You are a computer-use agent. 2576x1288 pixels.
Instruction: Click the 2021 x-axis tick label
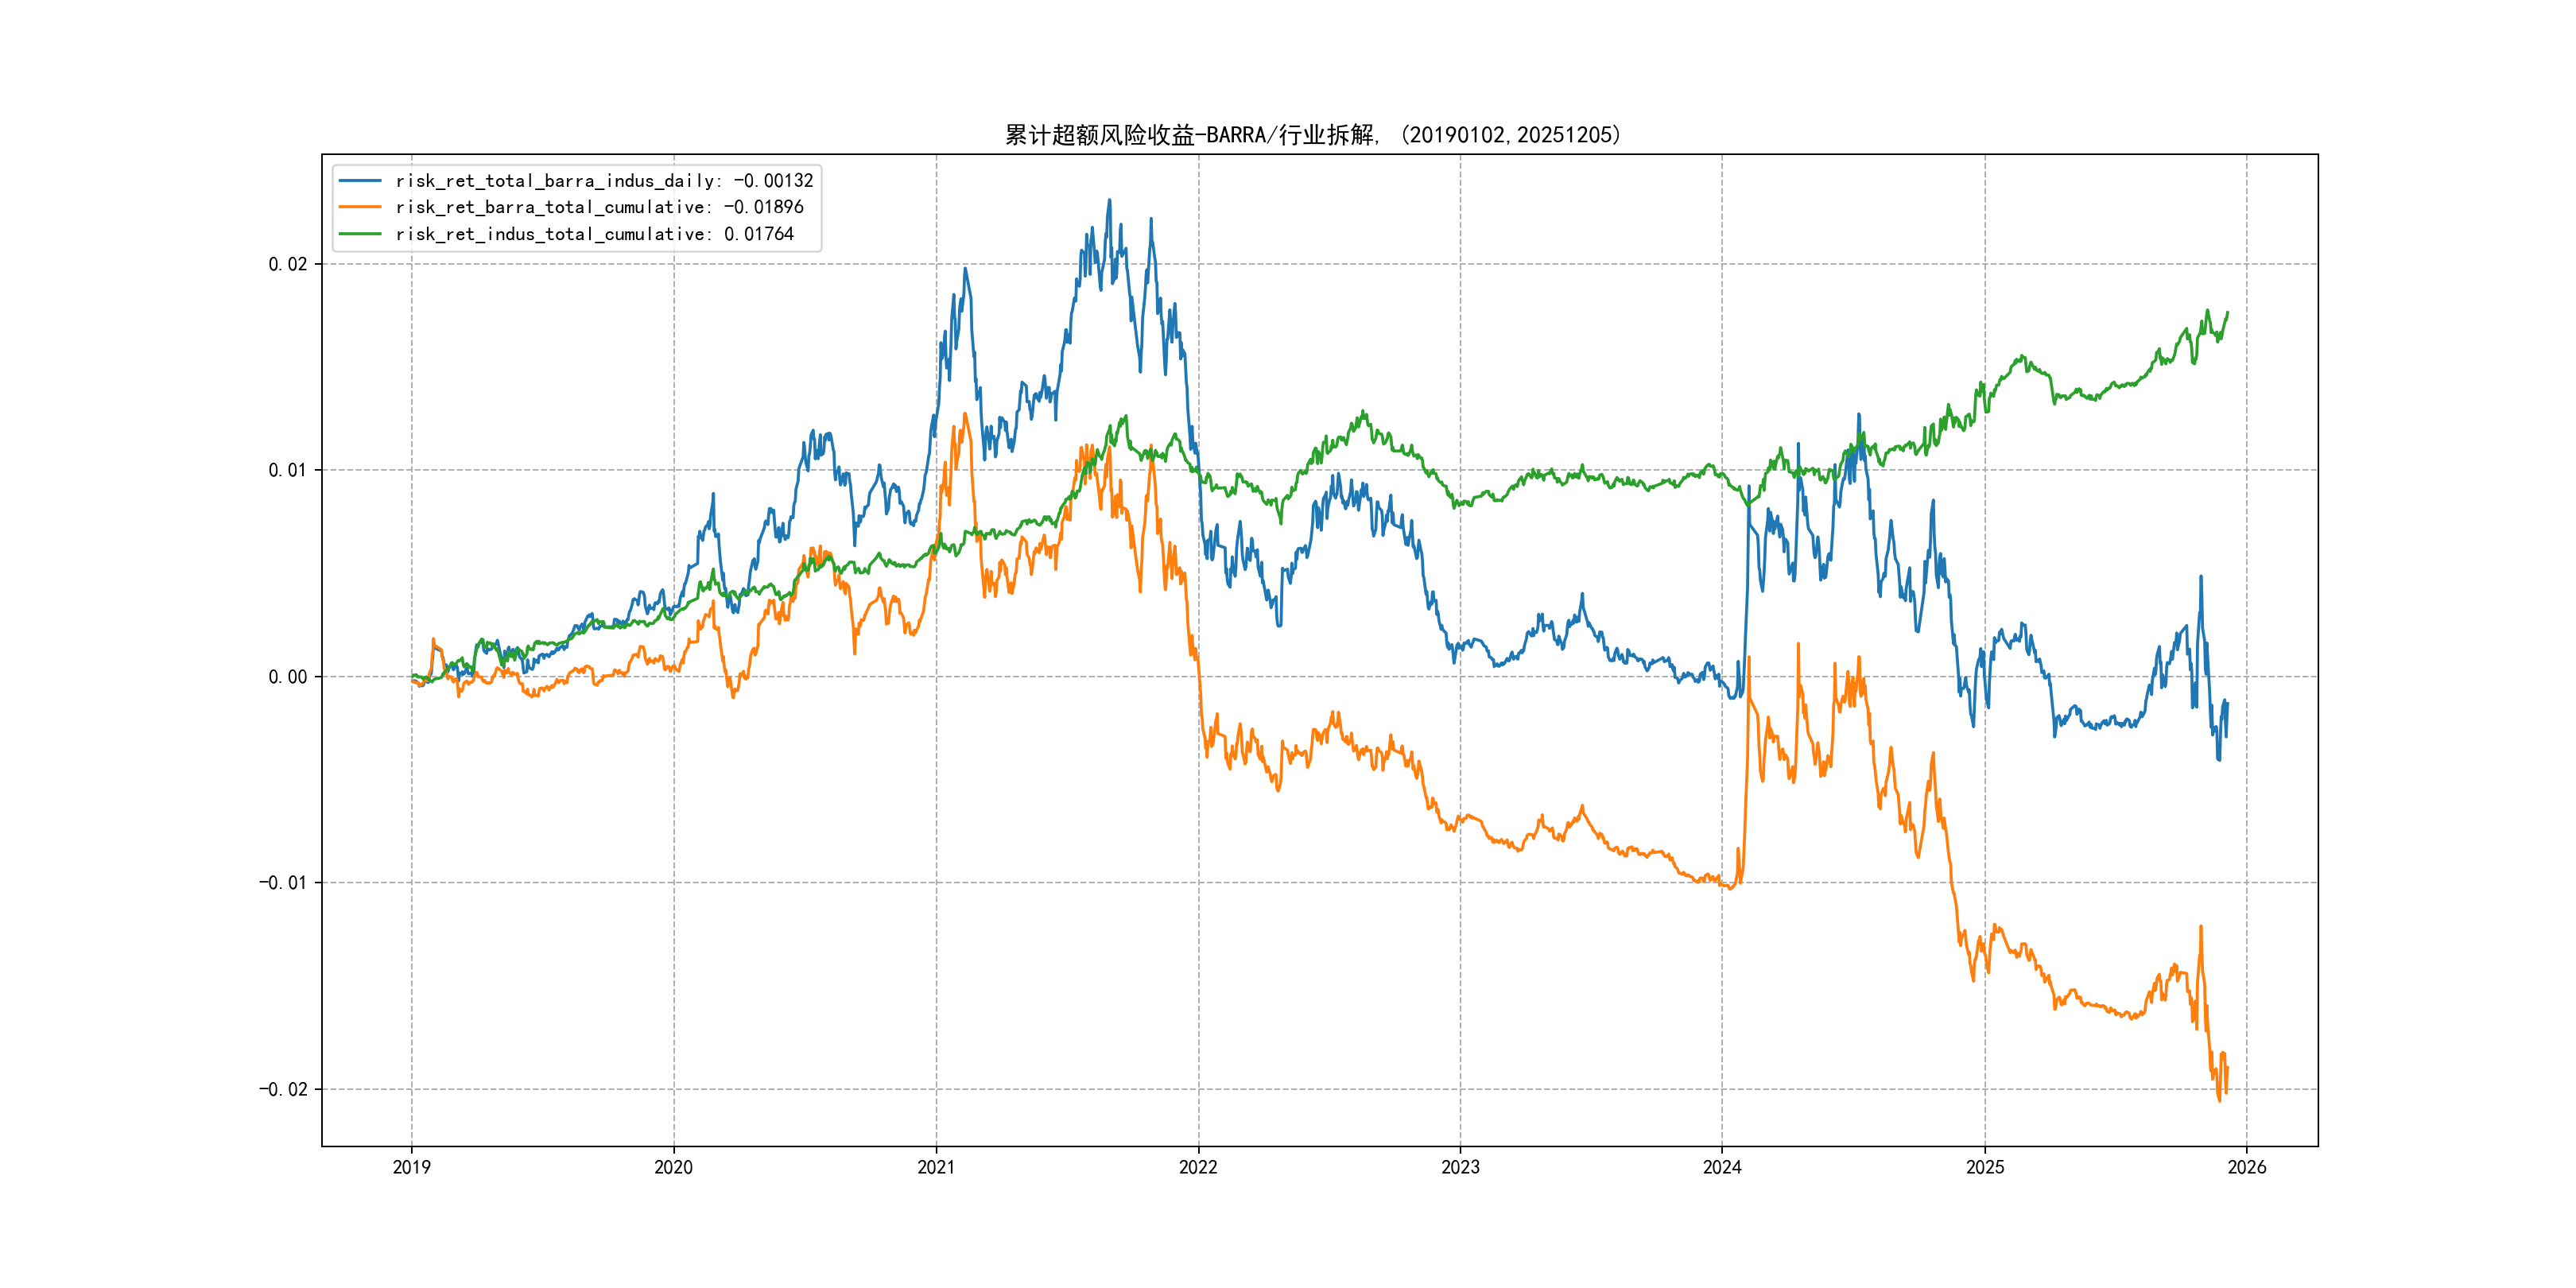(x=936, y=1167)
